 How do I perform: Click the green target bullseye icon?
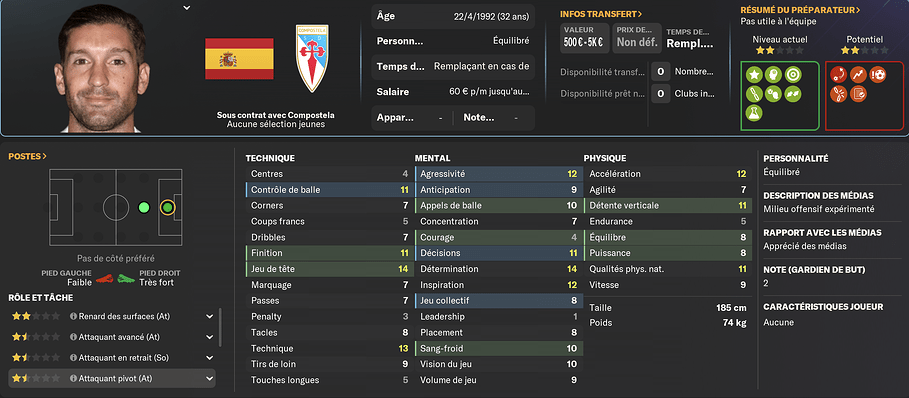pos(792,75)
